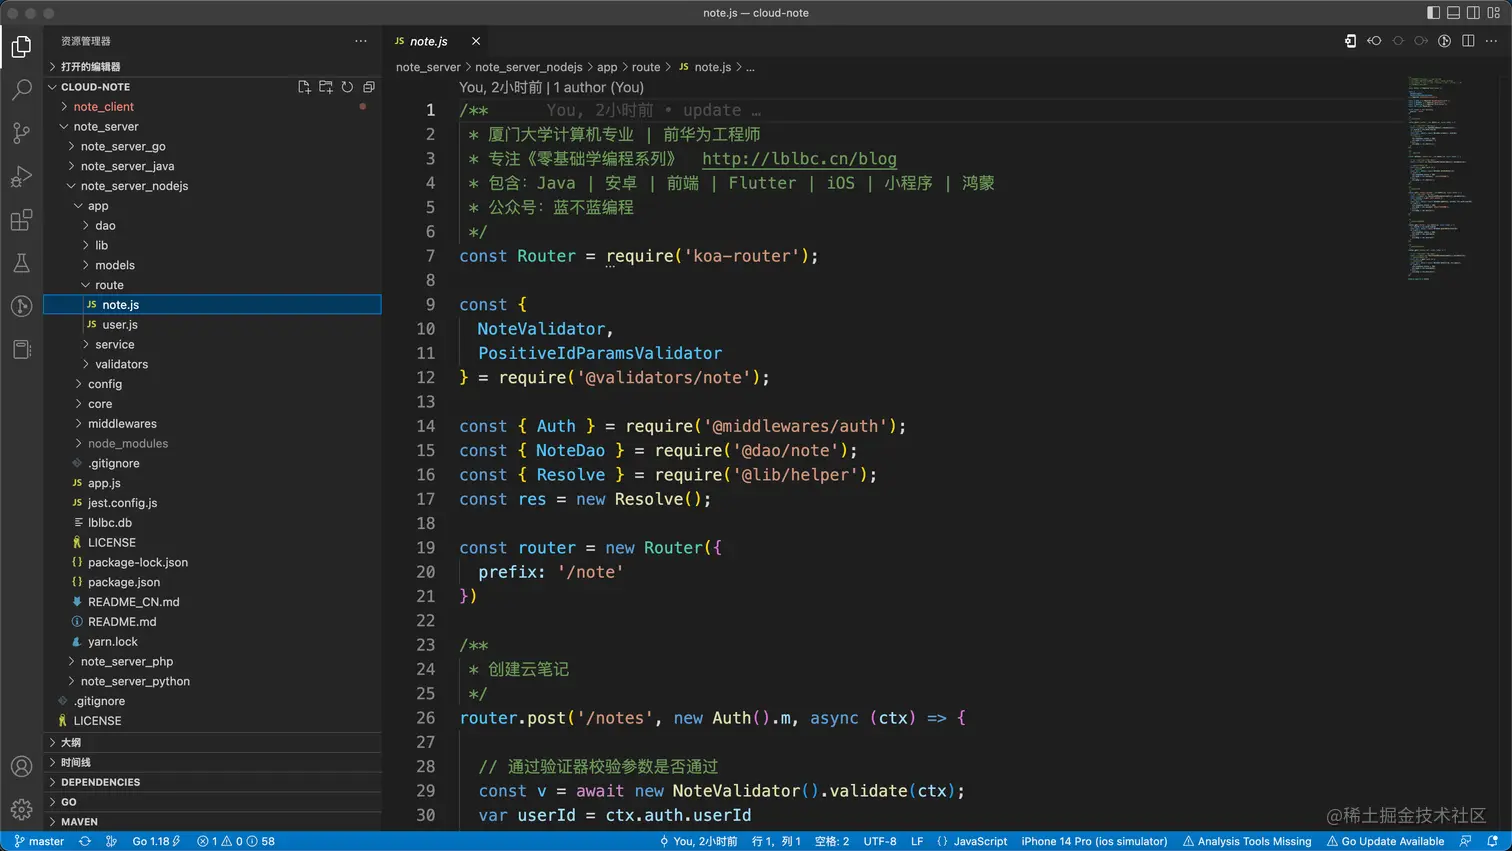
Task: Toggle the secondary side bar visibility
Action: click(1473, 13)
